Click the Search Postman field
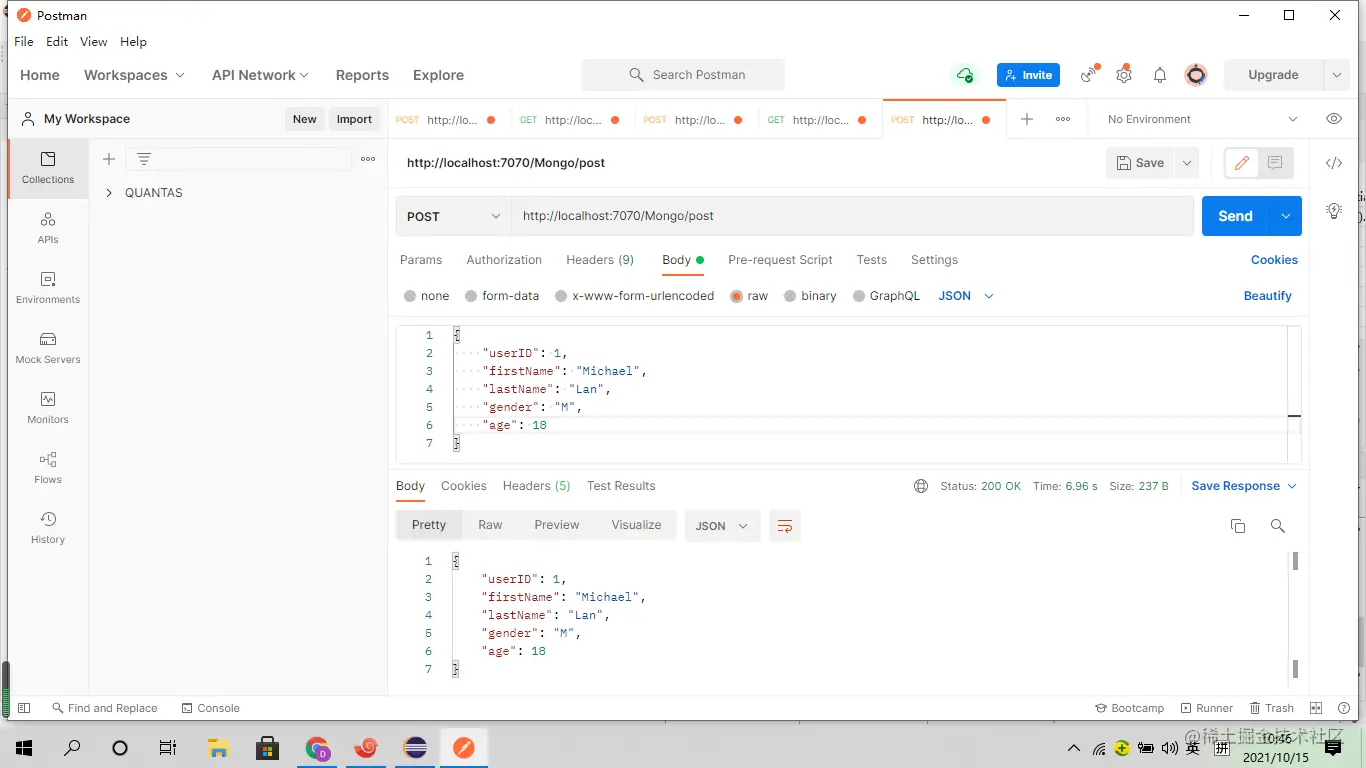Screen dimensions: 1366x768 pyautogui.click(x=683, y=75)
